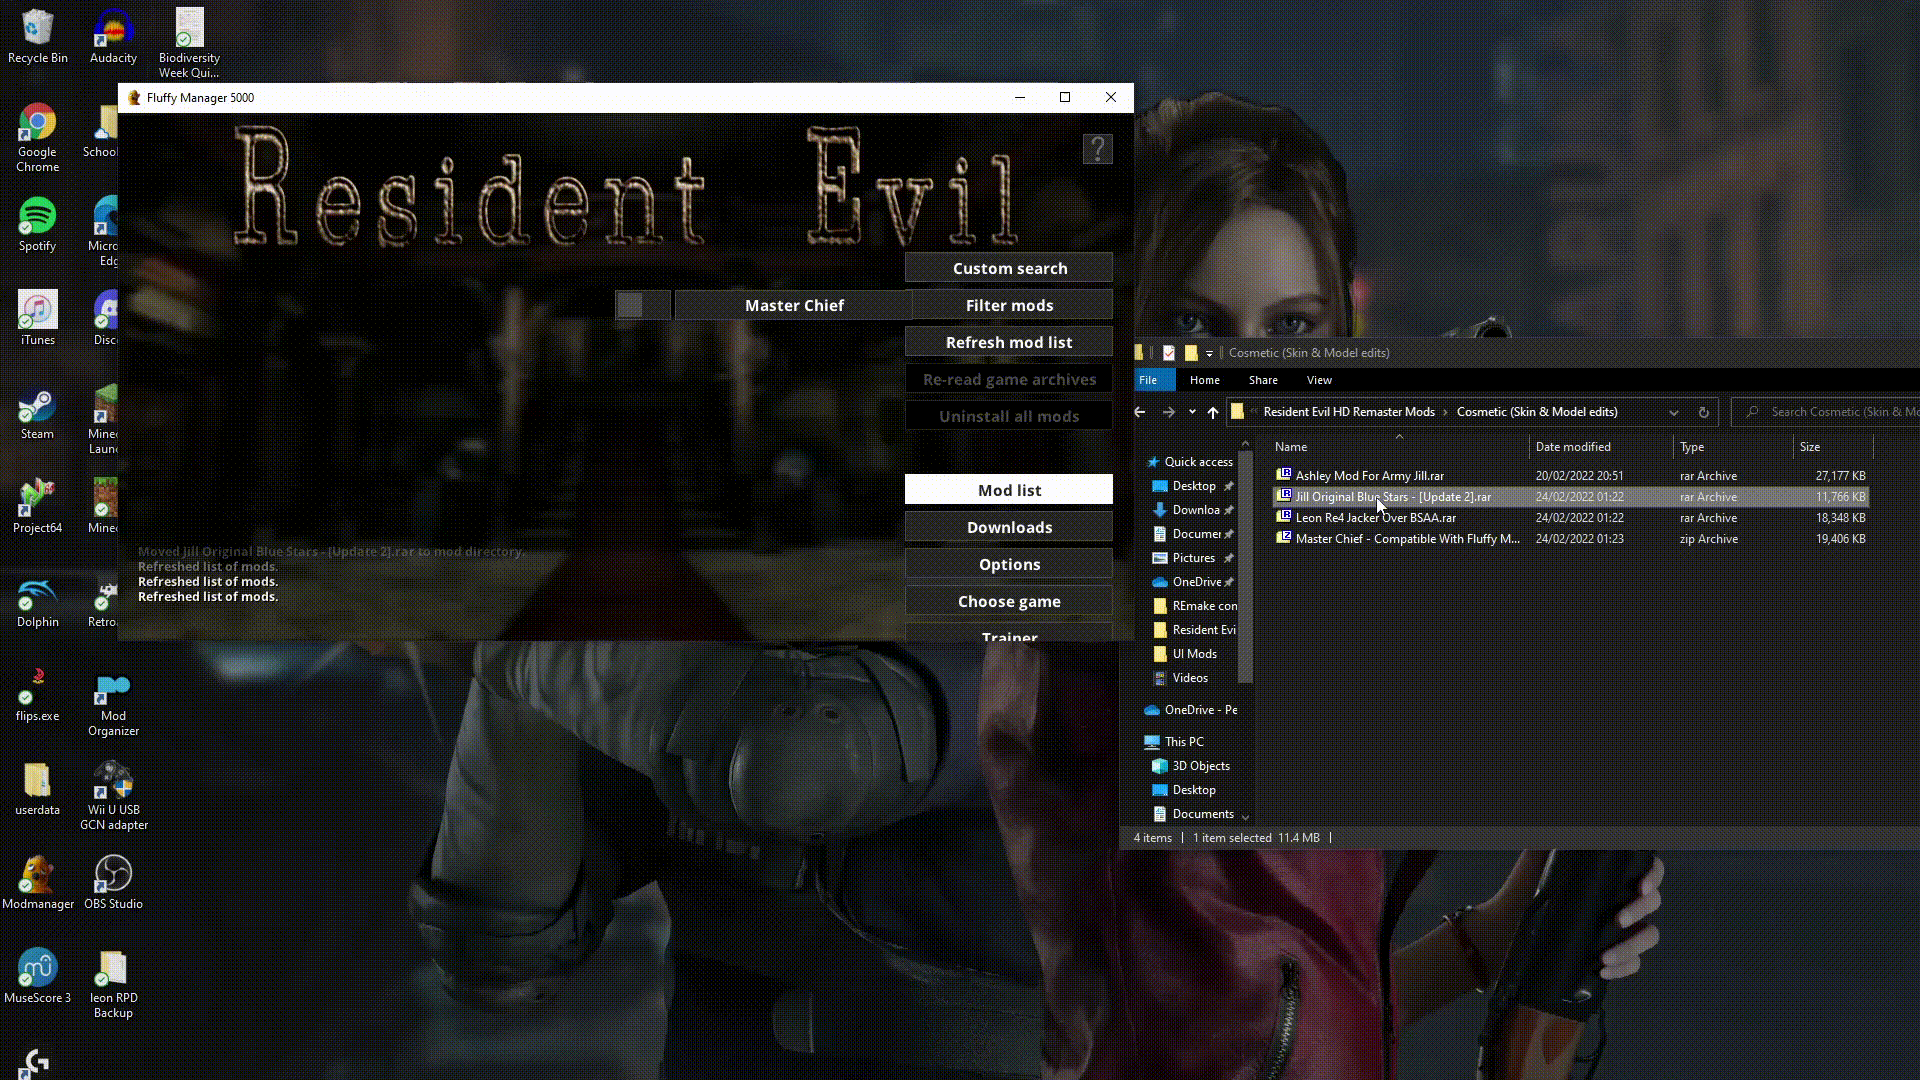Click the help question mark icon
The image size is (1920, 1080).
point(1097,149)
